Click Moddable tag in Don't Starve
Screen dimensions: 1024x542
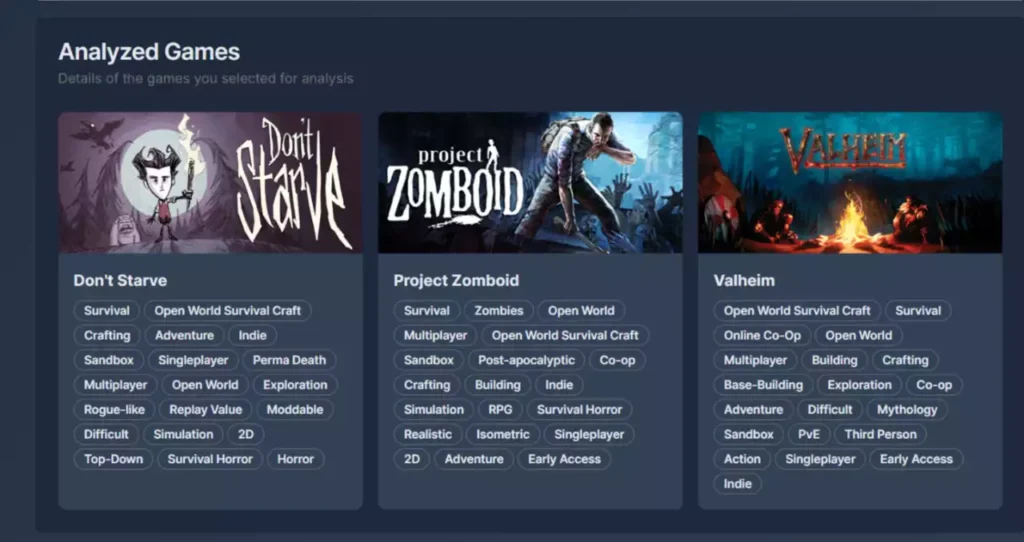tap(295, 409)
